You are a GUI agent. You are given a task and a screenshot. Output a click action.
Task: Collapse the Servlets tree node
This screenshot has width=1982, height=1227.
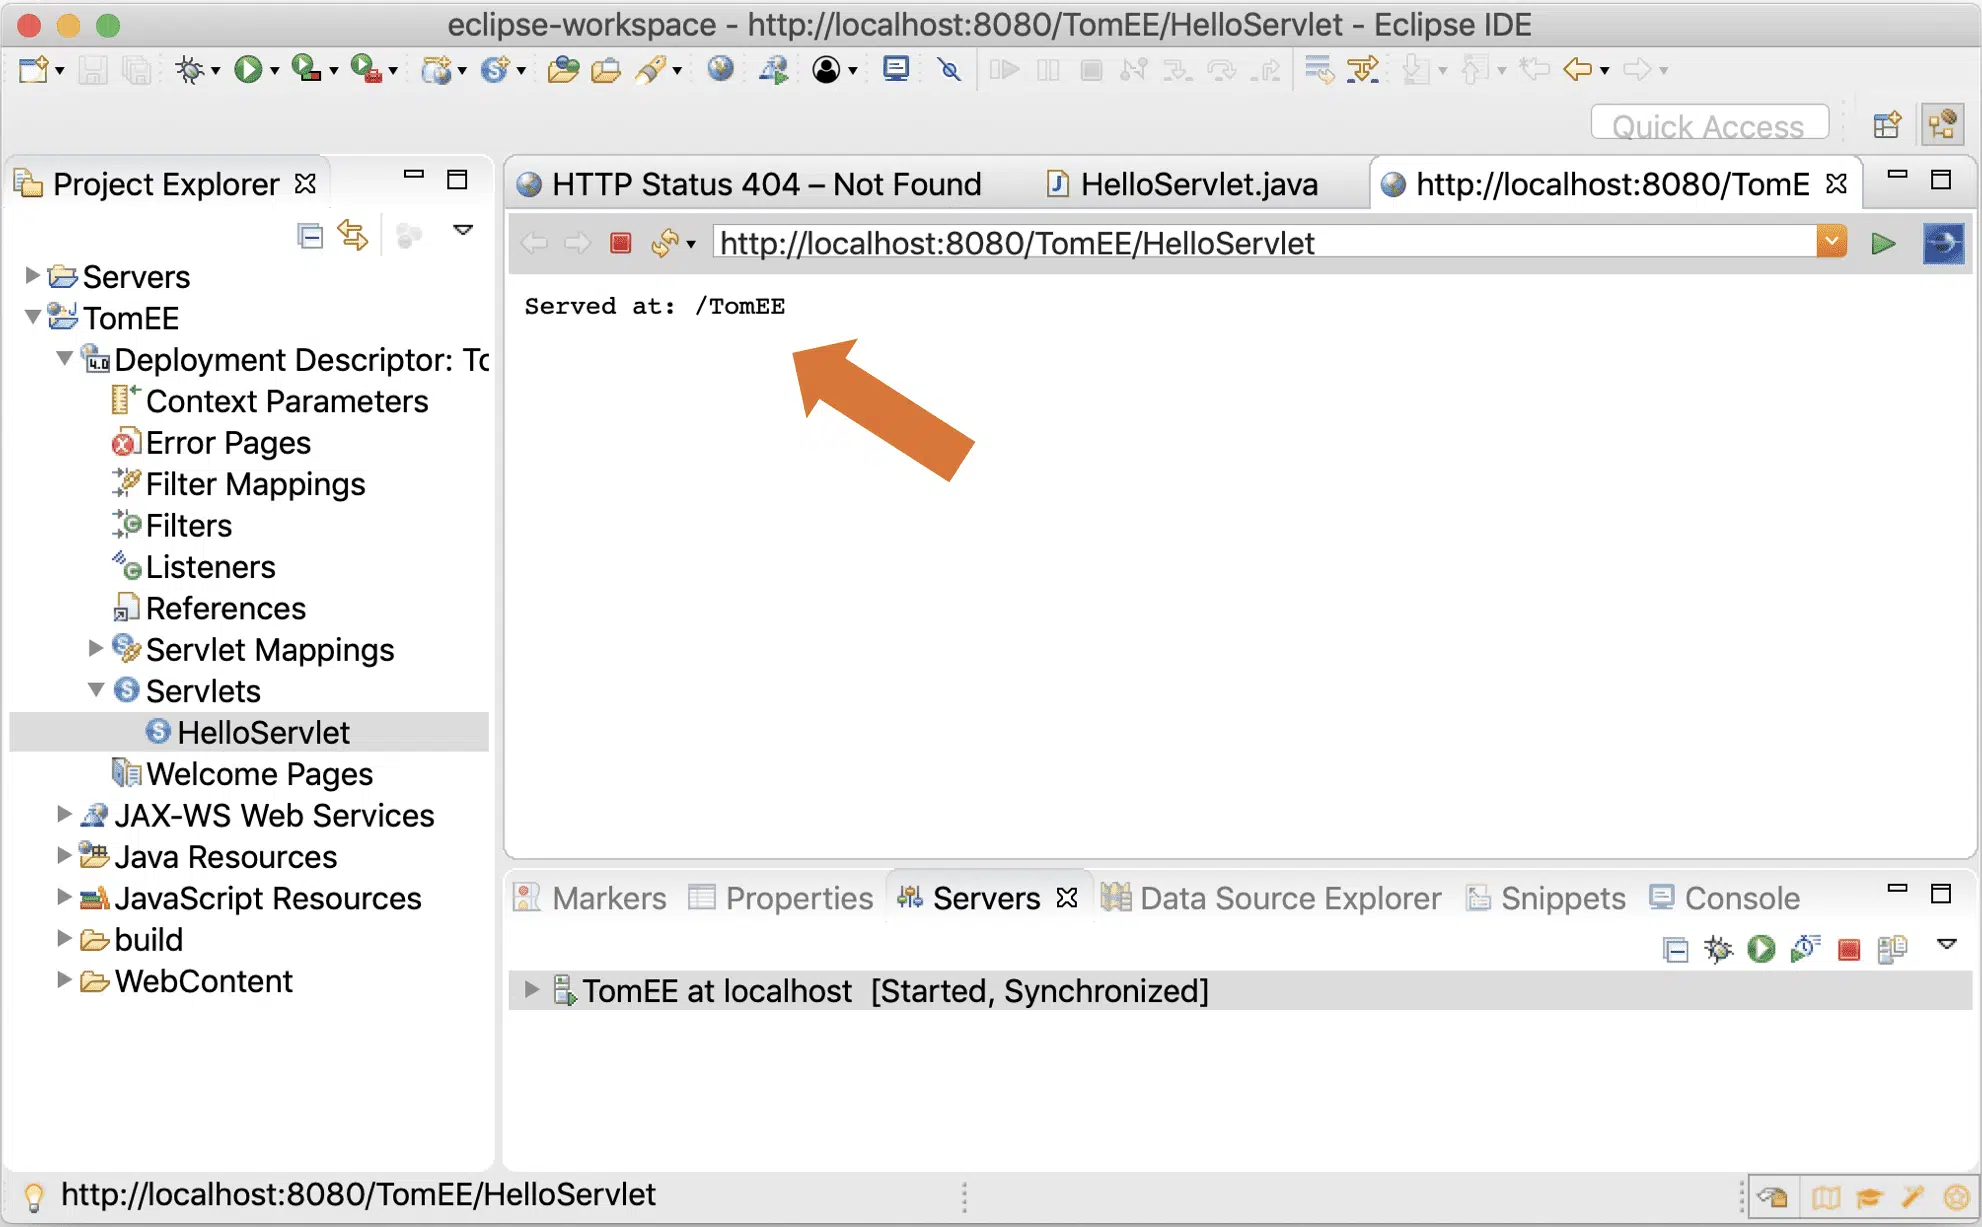[96, 689]
